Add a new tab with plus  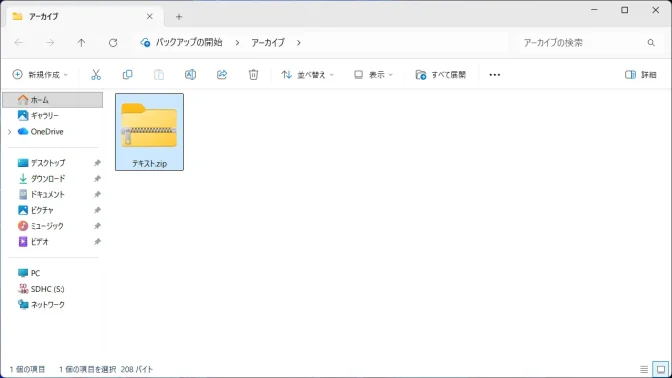pos(179,17)
